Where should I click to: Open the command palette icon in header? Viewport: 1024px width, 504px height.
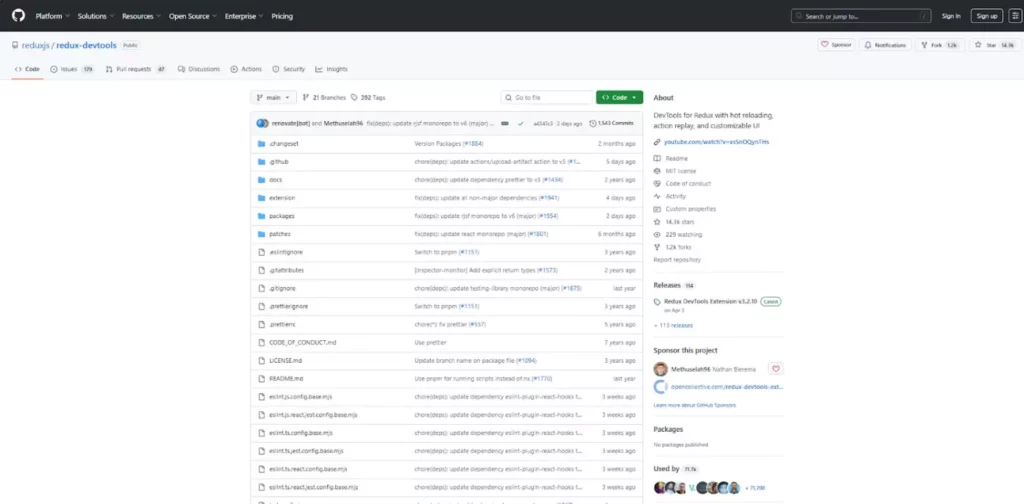(1014, 16)
